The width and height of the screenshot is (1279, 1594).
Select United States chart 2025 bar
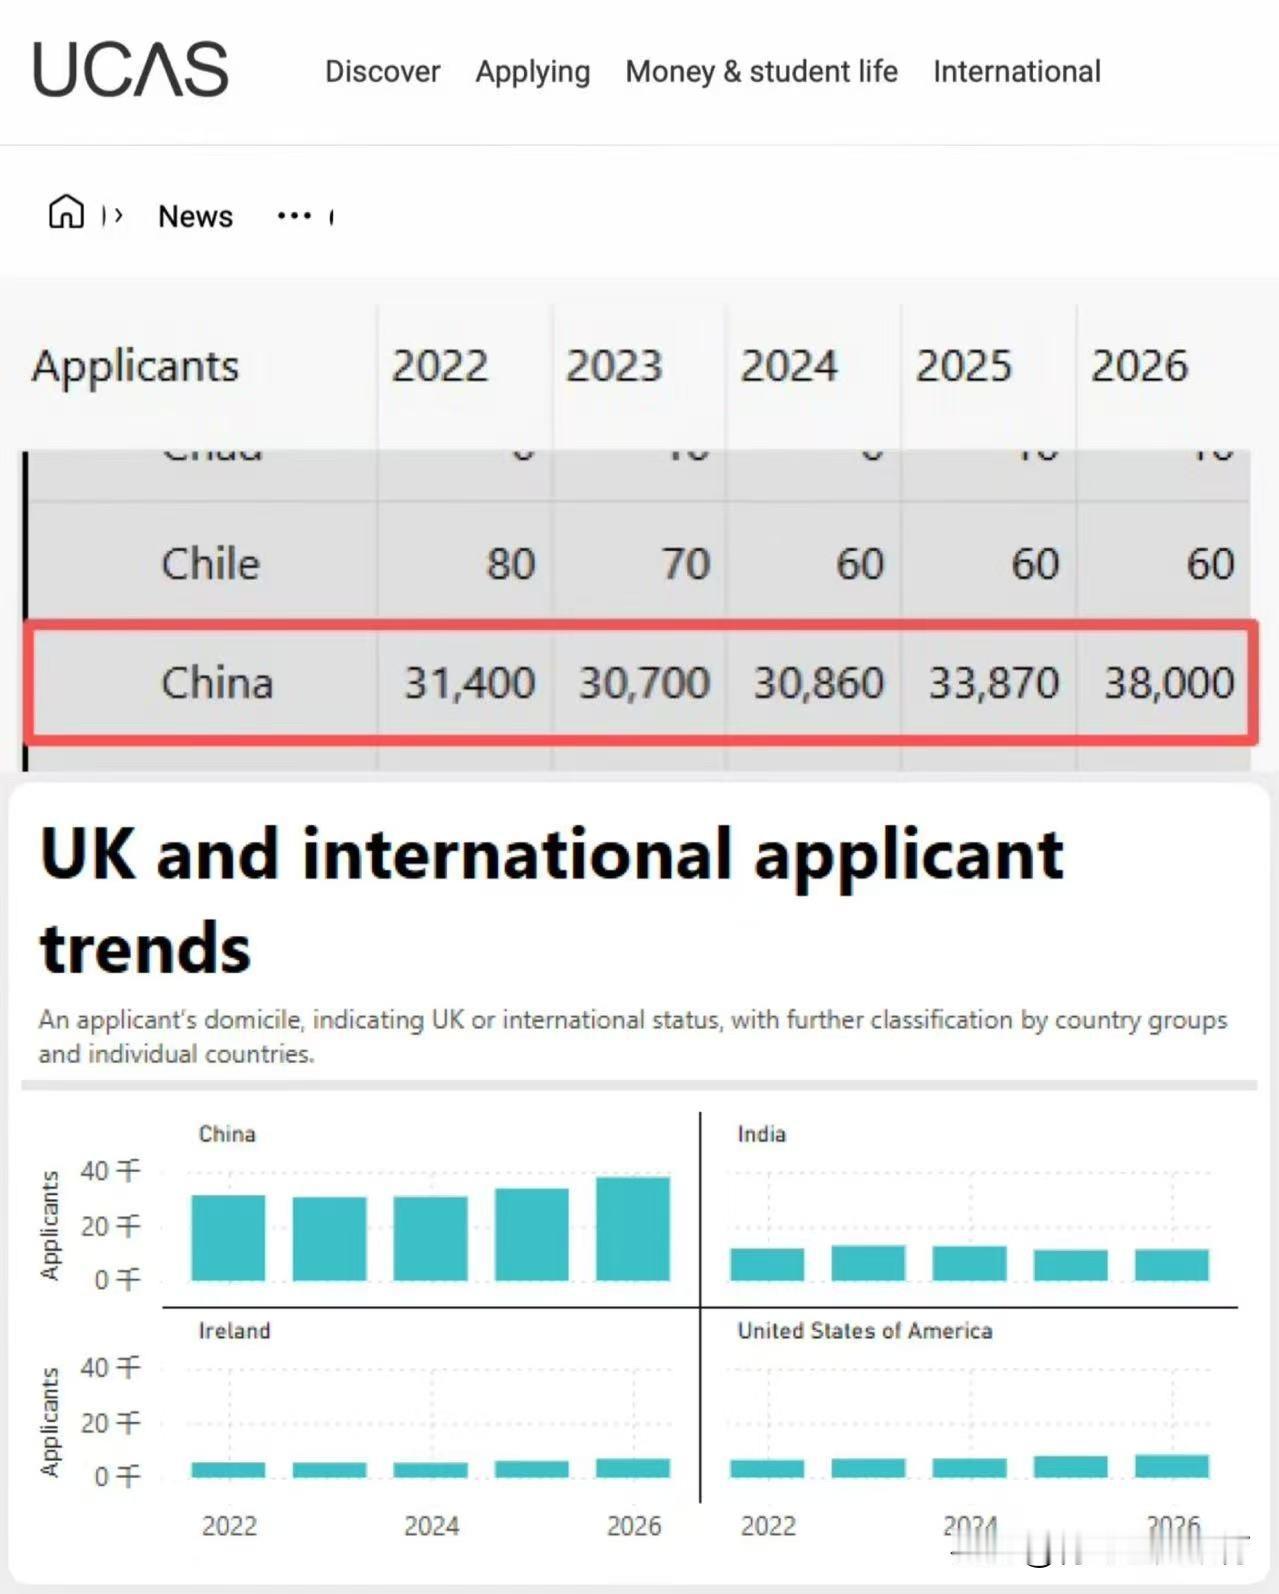point(1071,1467)
